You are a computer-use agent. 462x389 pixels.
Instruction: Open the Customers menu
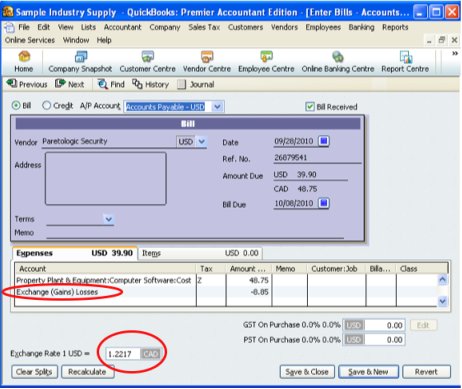(x=245, y=27)
